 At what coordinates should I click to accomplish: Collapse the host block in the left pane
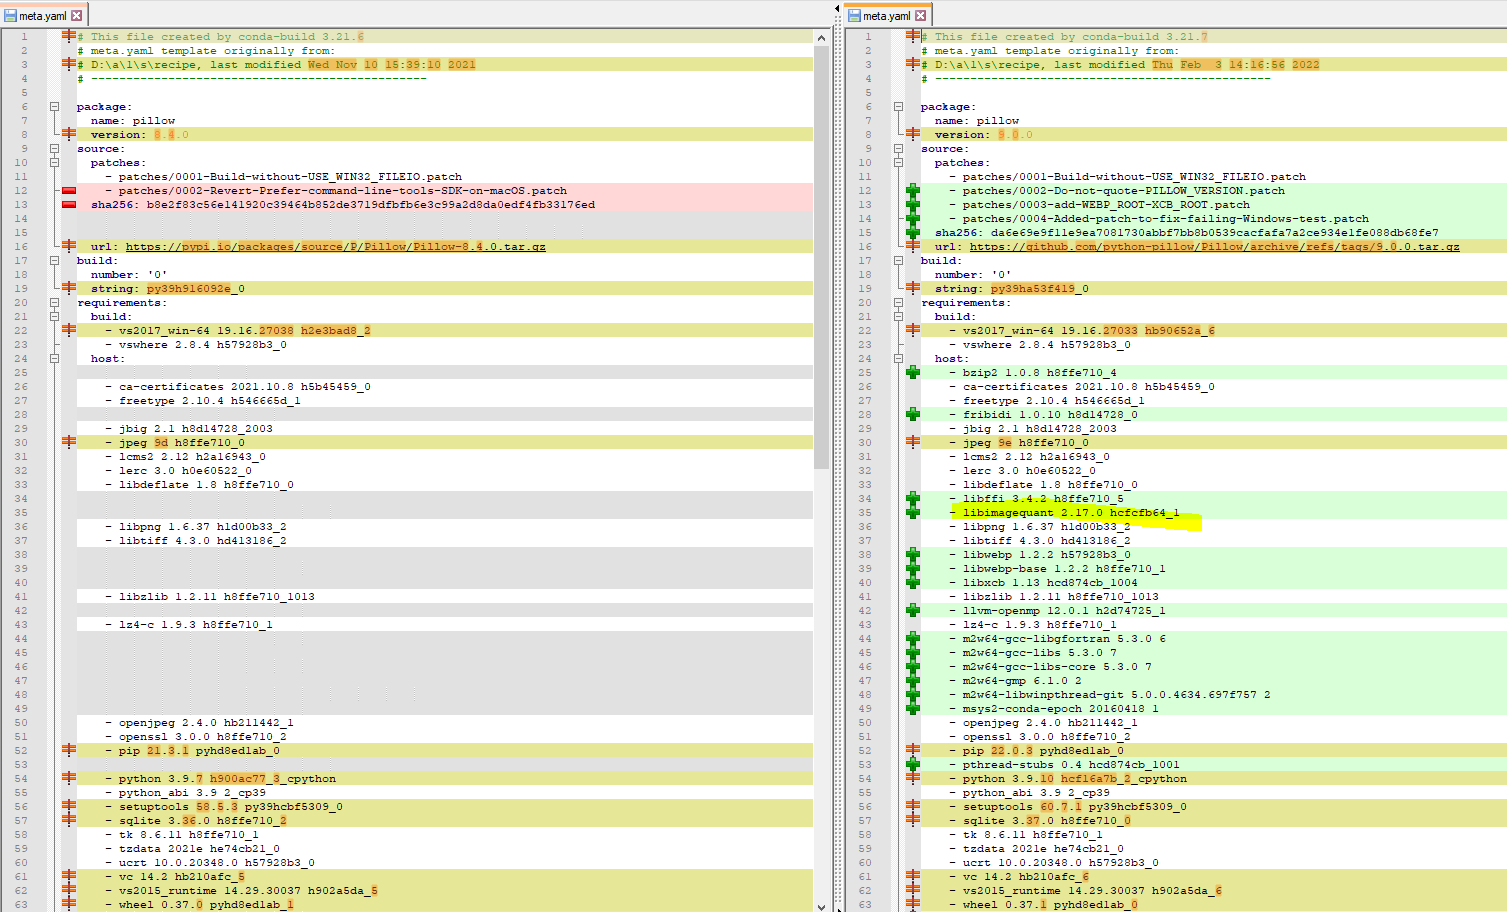click(54, 358)
